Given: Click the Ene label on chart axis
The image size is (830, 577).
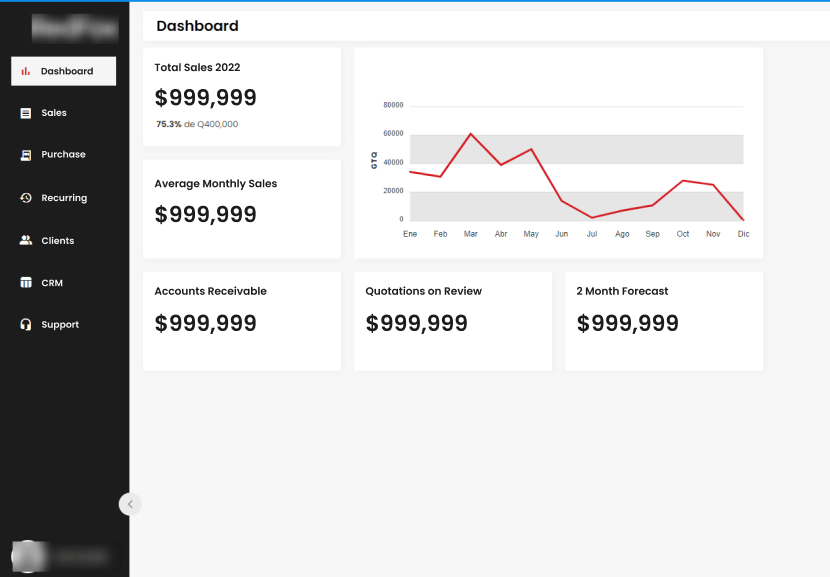Looking at the screenshot, I should pos(410,234).
